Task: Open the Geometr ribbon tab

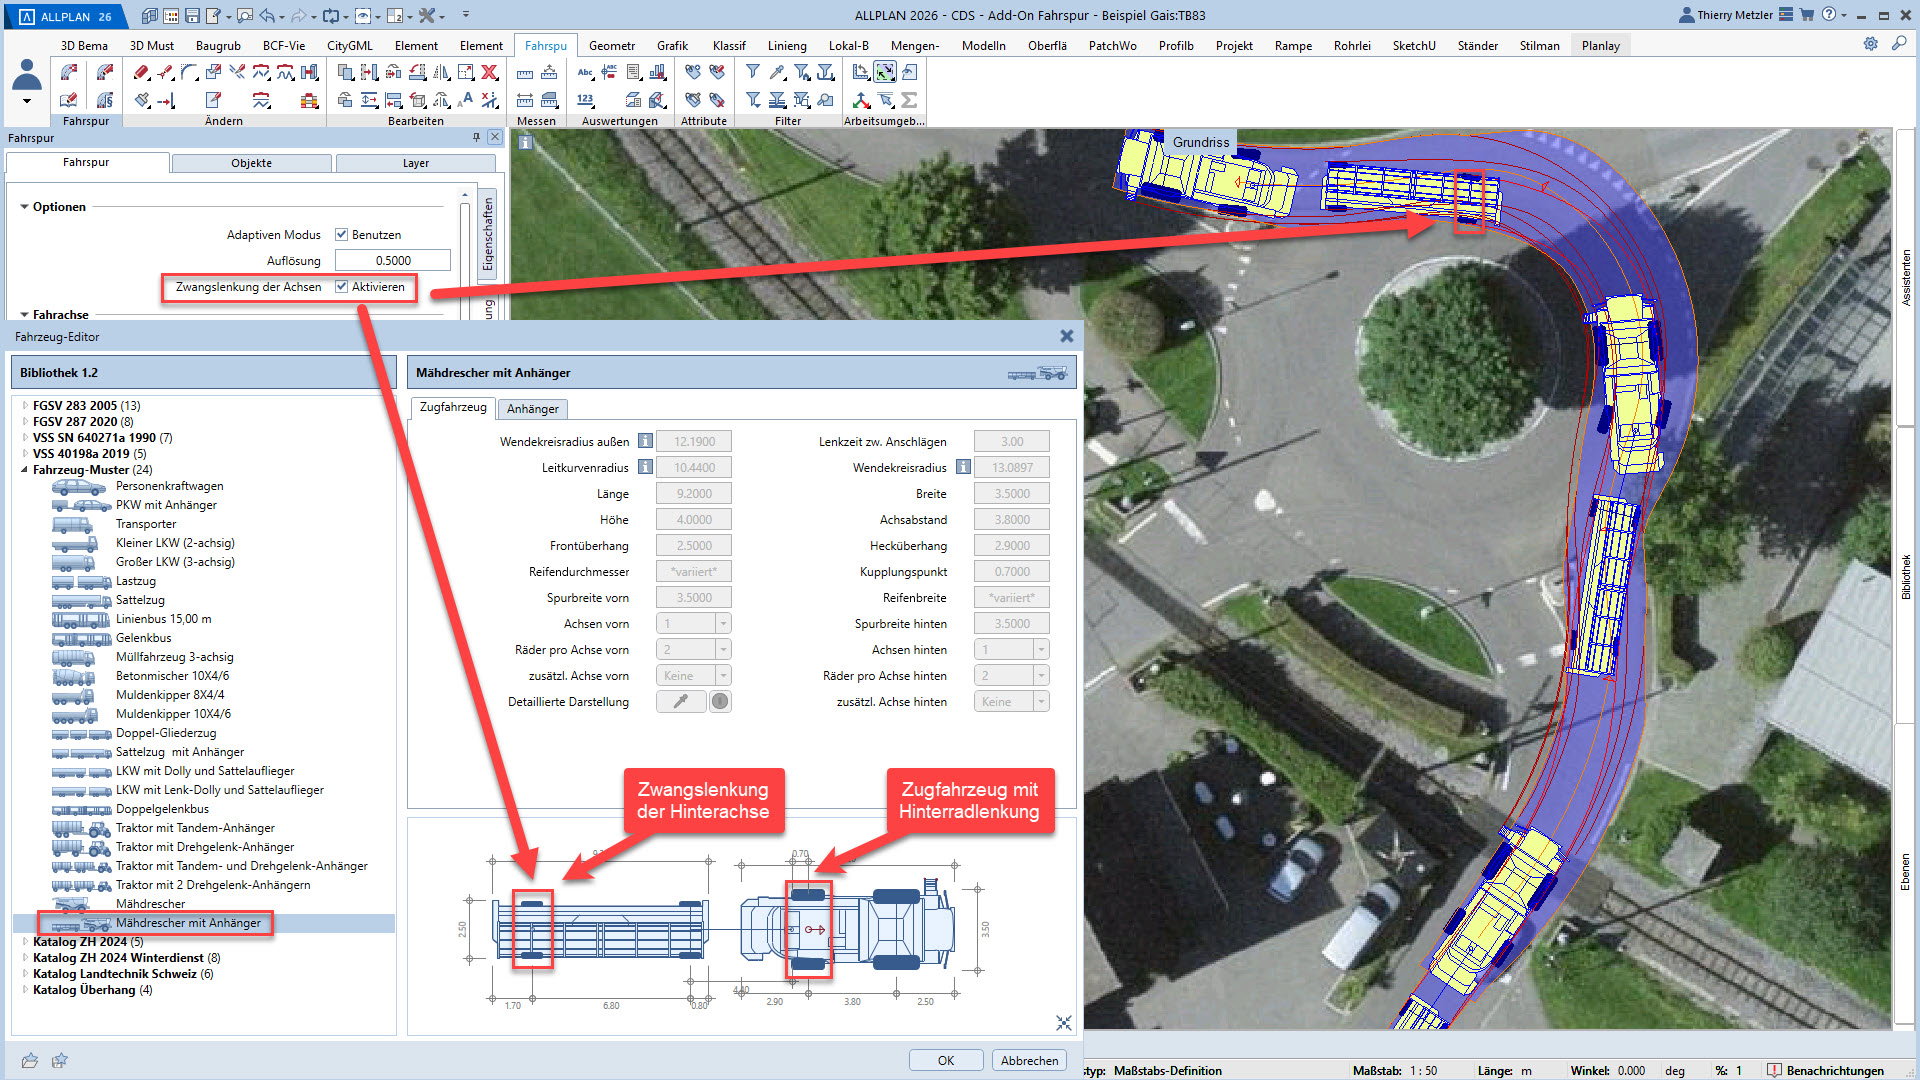Action: [611, 46]
